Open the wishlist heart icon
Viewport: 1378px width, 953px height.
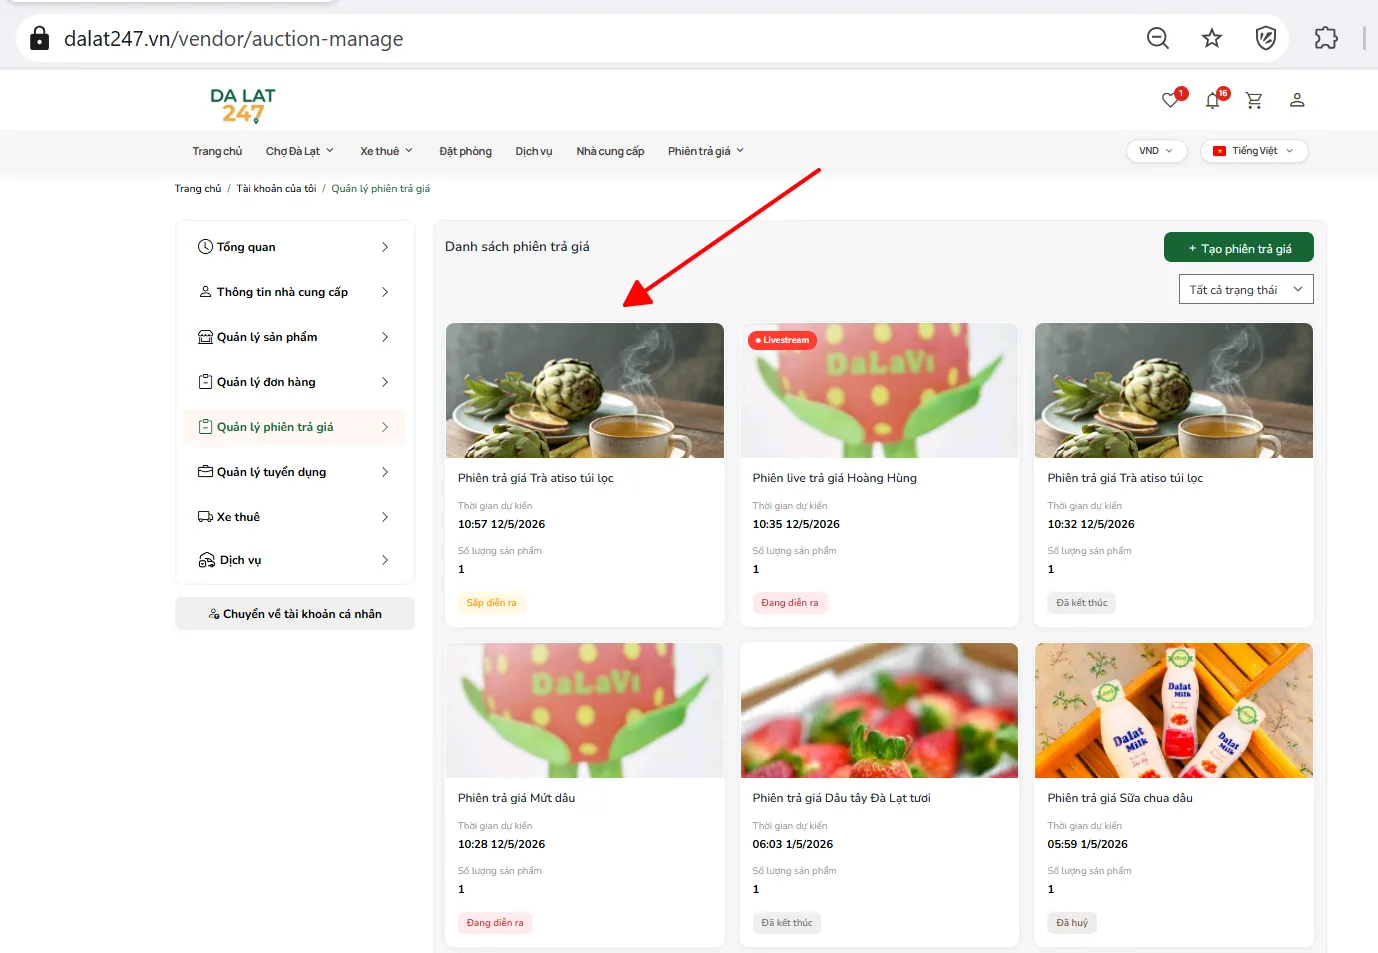click(x=1170, y=100)
